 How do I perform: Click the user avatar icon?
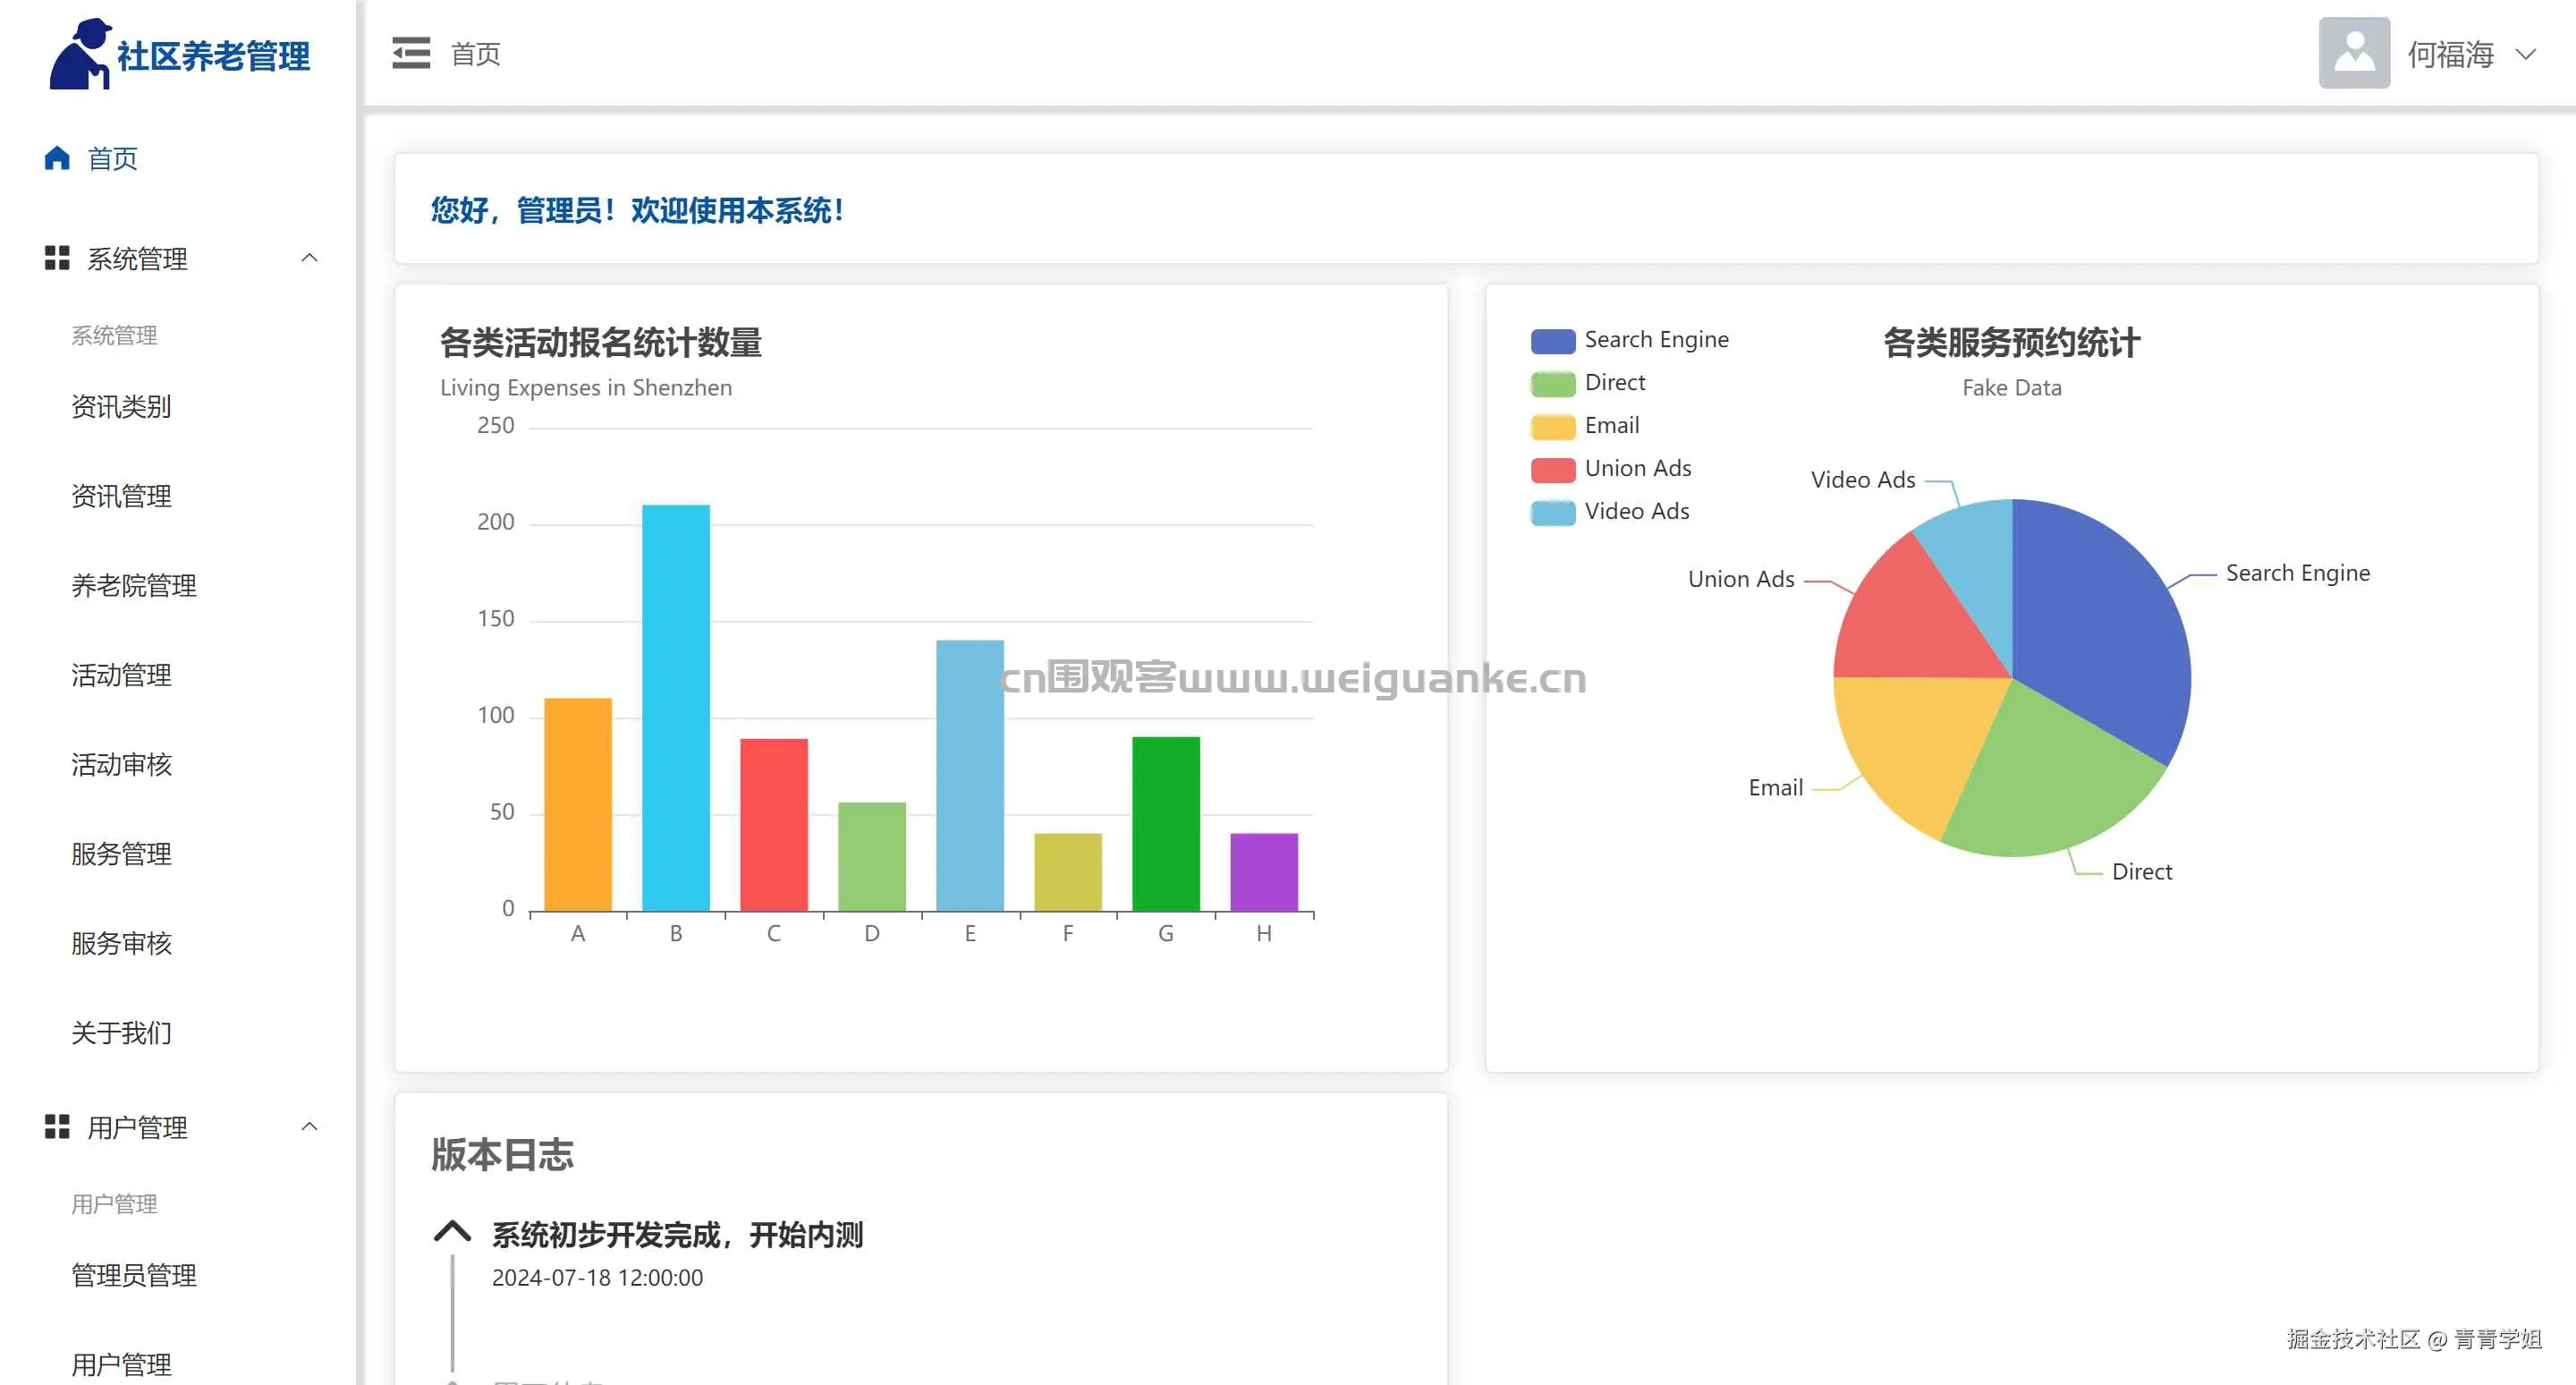pyautogui.click(x=2353, y=53)
